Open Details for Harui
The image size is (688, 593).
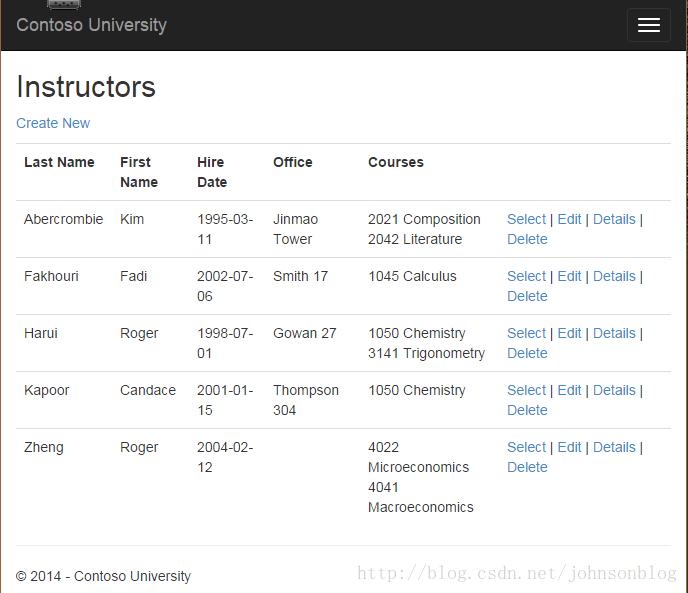point(614,333)
